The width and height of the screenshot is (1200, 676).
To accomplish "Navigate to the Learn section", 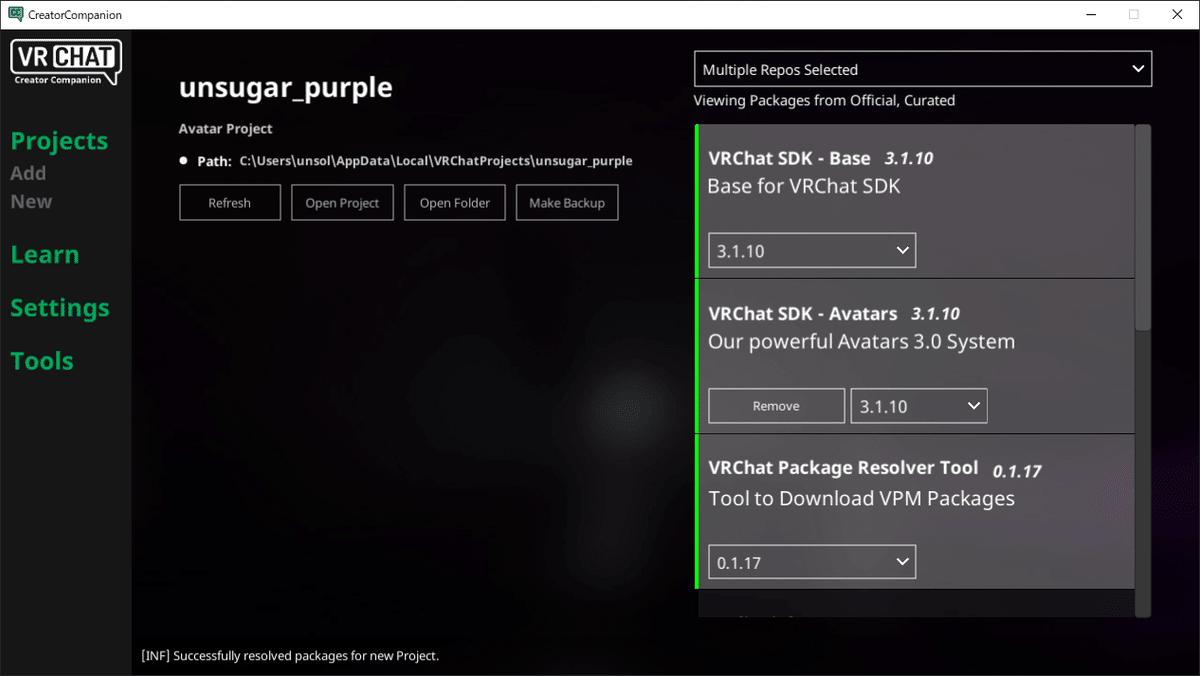I will coord(44,255).
